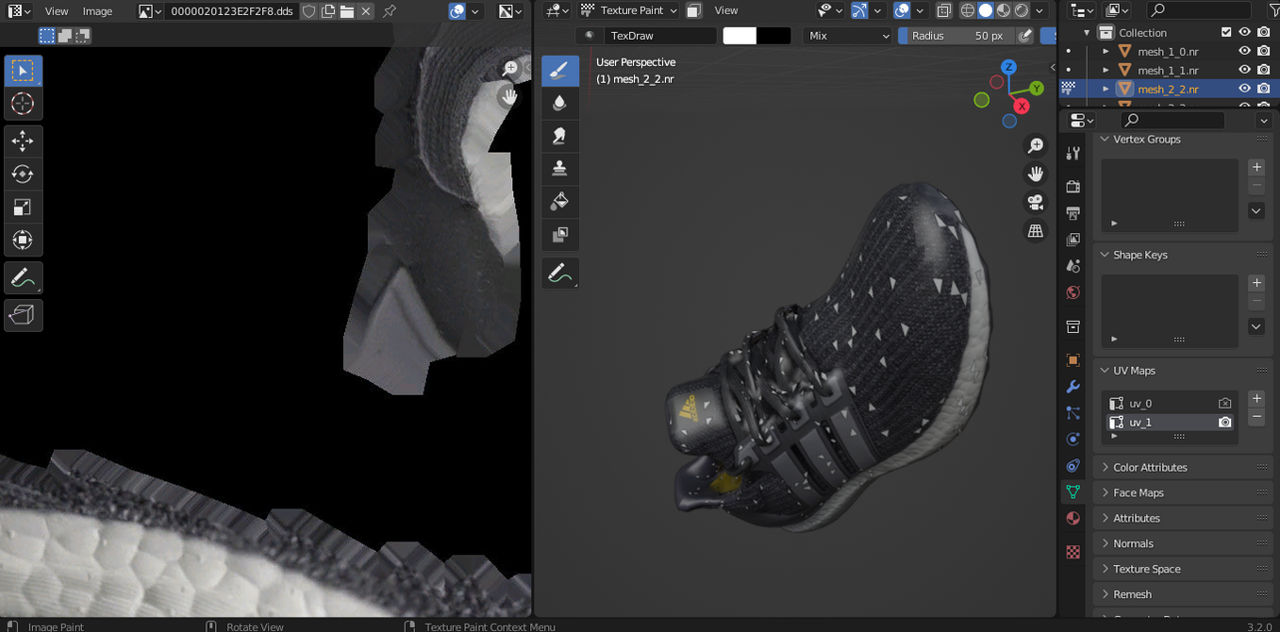The width and height of the screenshot is (1280, 632).
Task: Select the Smear tool
Action: (x=560, y=136)
